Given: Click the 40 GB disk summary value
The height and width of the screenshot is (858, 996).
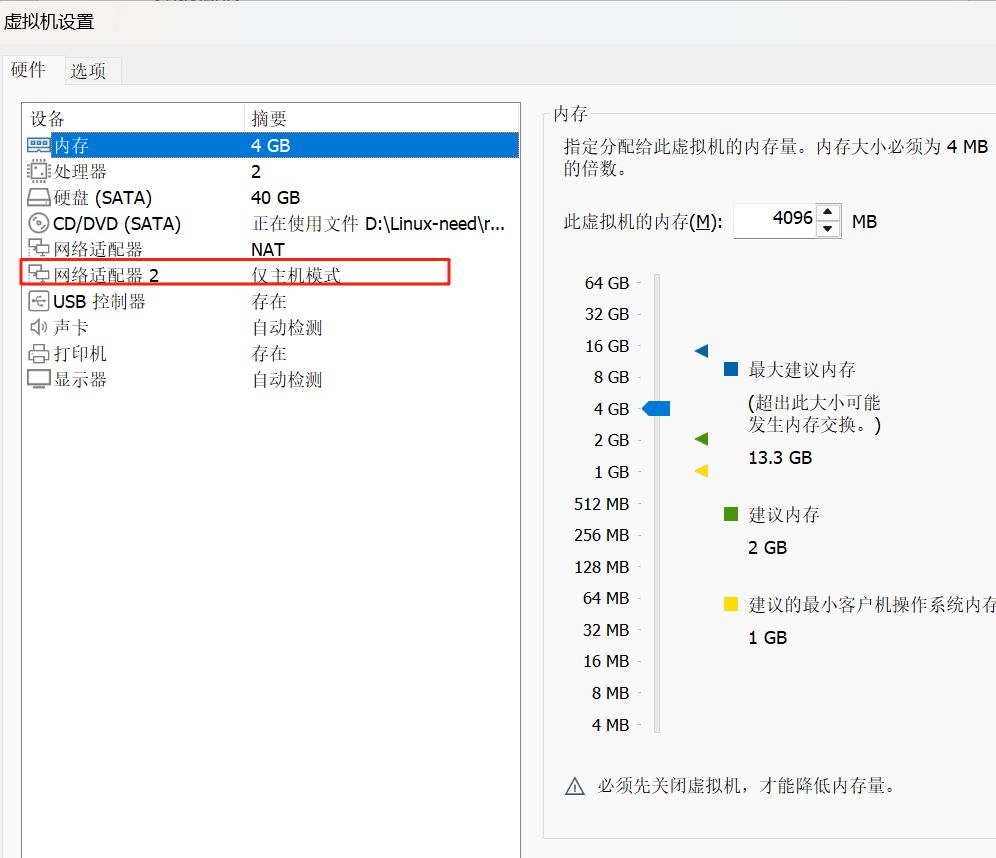Looking at the screenshot, I should 275,198.
